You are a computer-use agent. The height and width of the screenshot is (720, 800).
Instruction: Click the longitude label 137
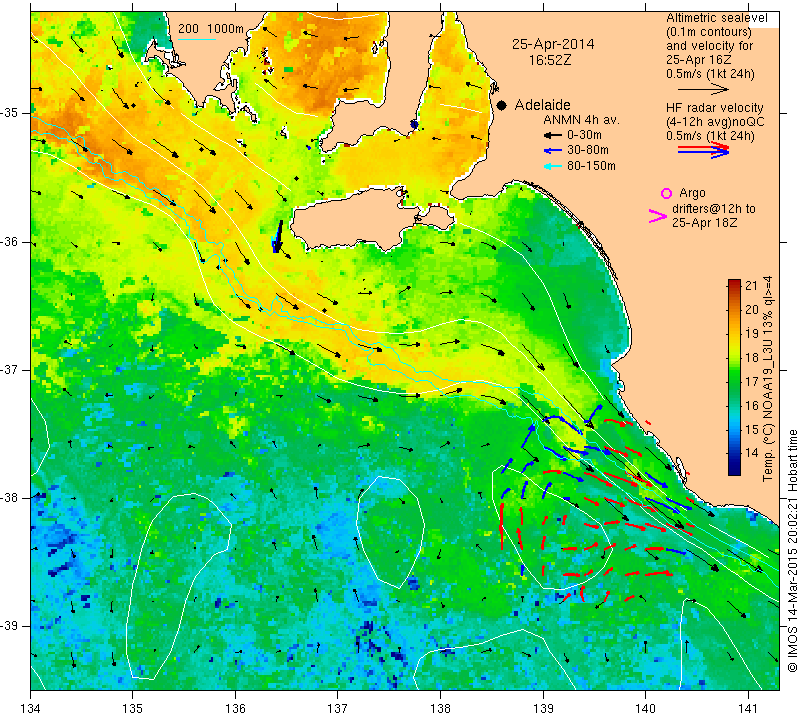click(337, 708)
